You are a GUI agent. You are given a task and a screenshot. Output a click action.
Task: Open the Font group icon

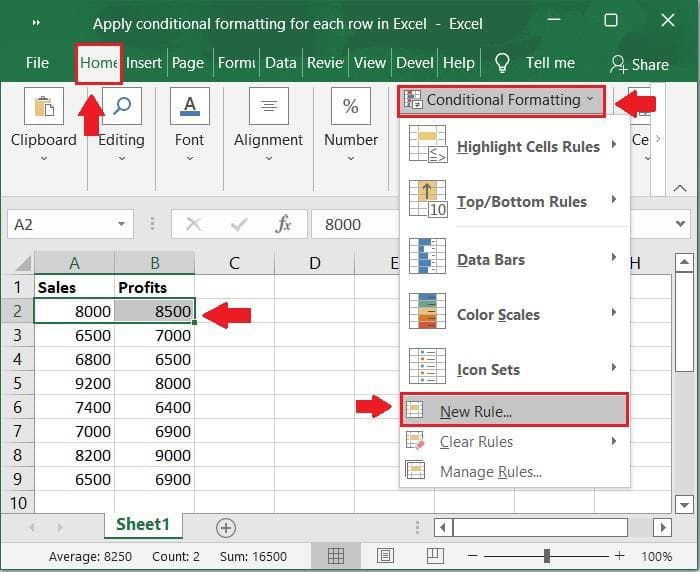point(190,106)
